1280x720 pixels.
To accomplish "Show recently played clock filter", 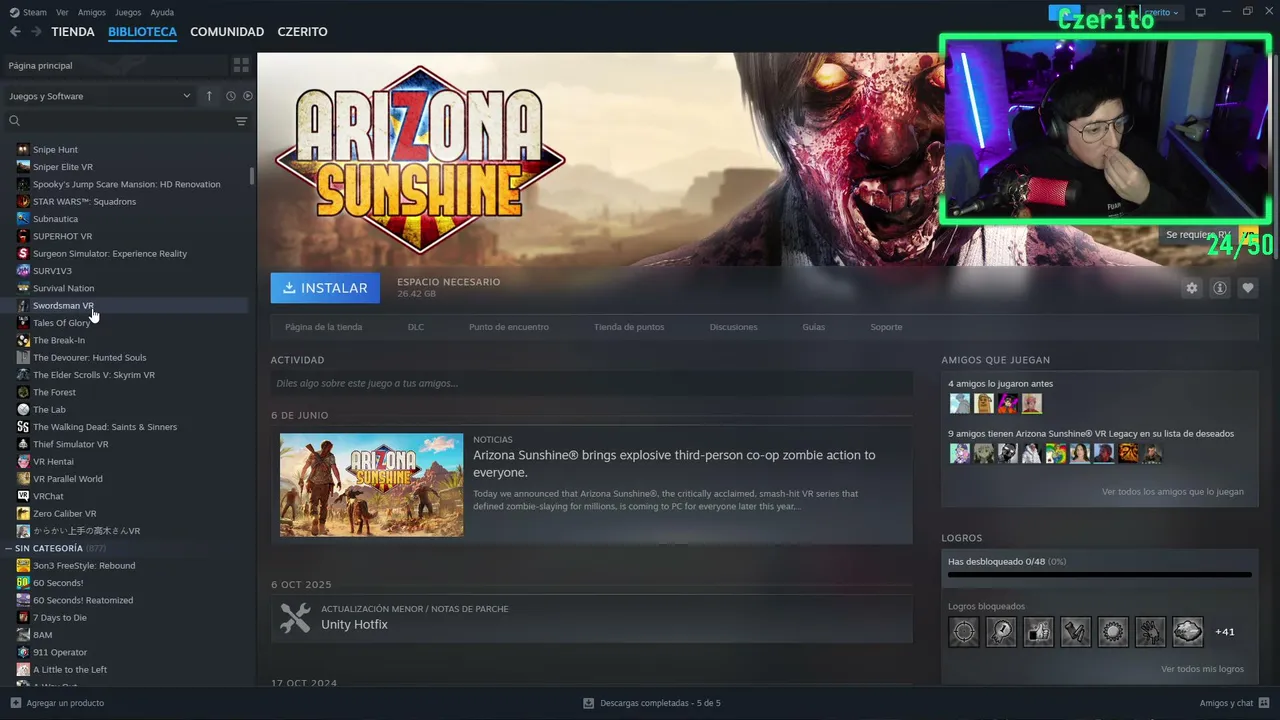I will [230, 96].
